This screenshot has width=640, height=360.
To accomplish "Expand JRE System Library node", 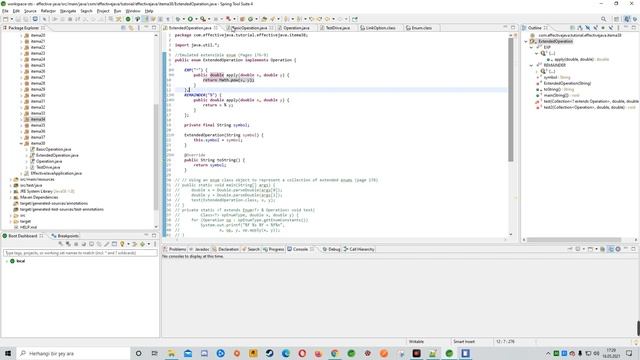I will [x=11, y=191].
